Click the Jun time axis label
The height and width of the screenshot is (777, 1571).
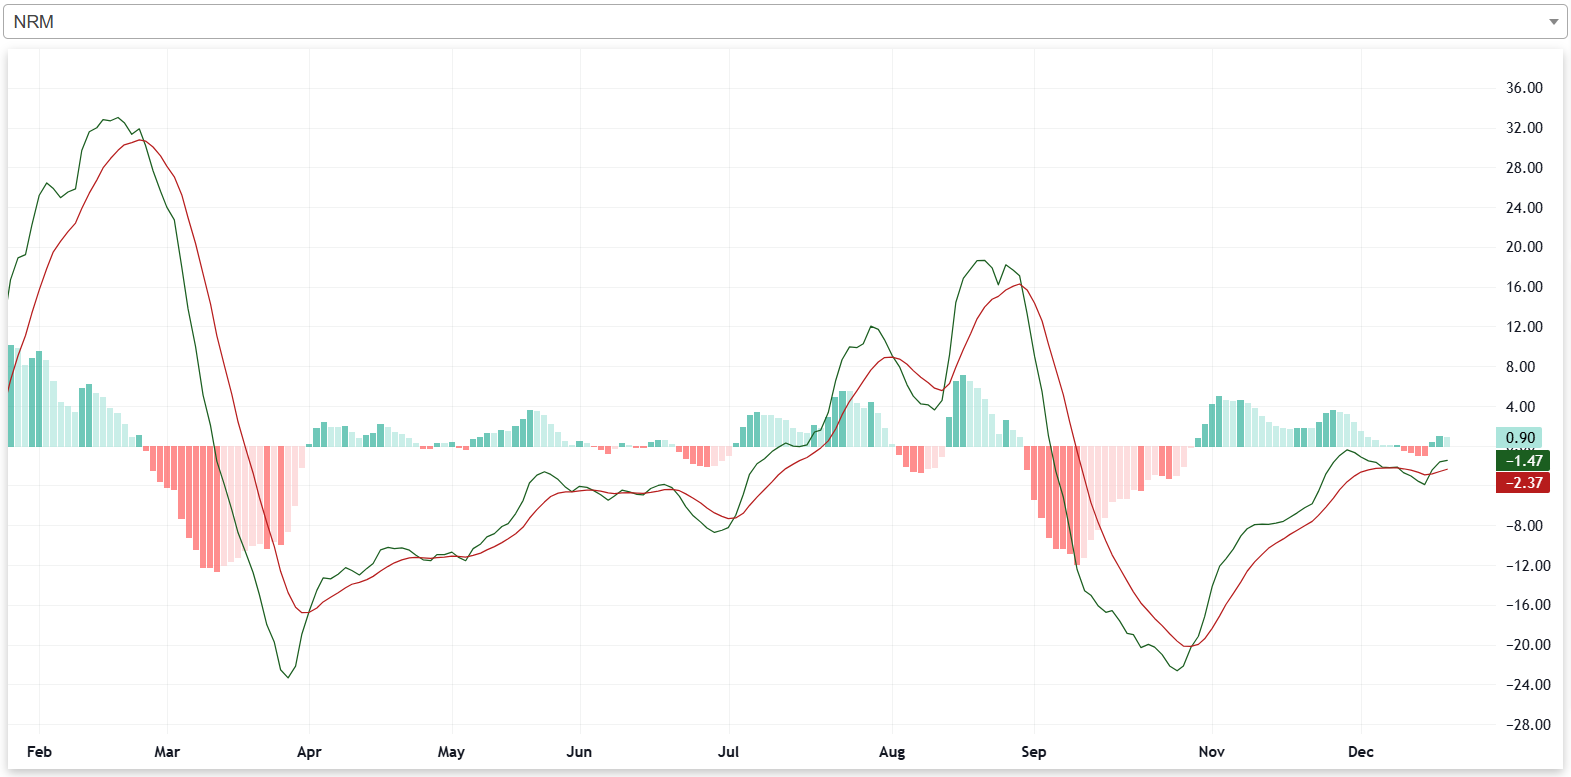click(x=579, y=752)
